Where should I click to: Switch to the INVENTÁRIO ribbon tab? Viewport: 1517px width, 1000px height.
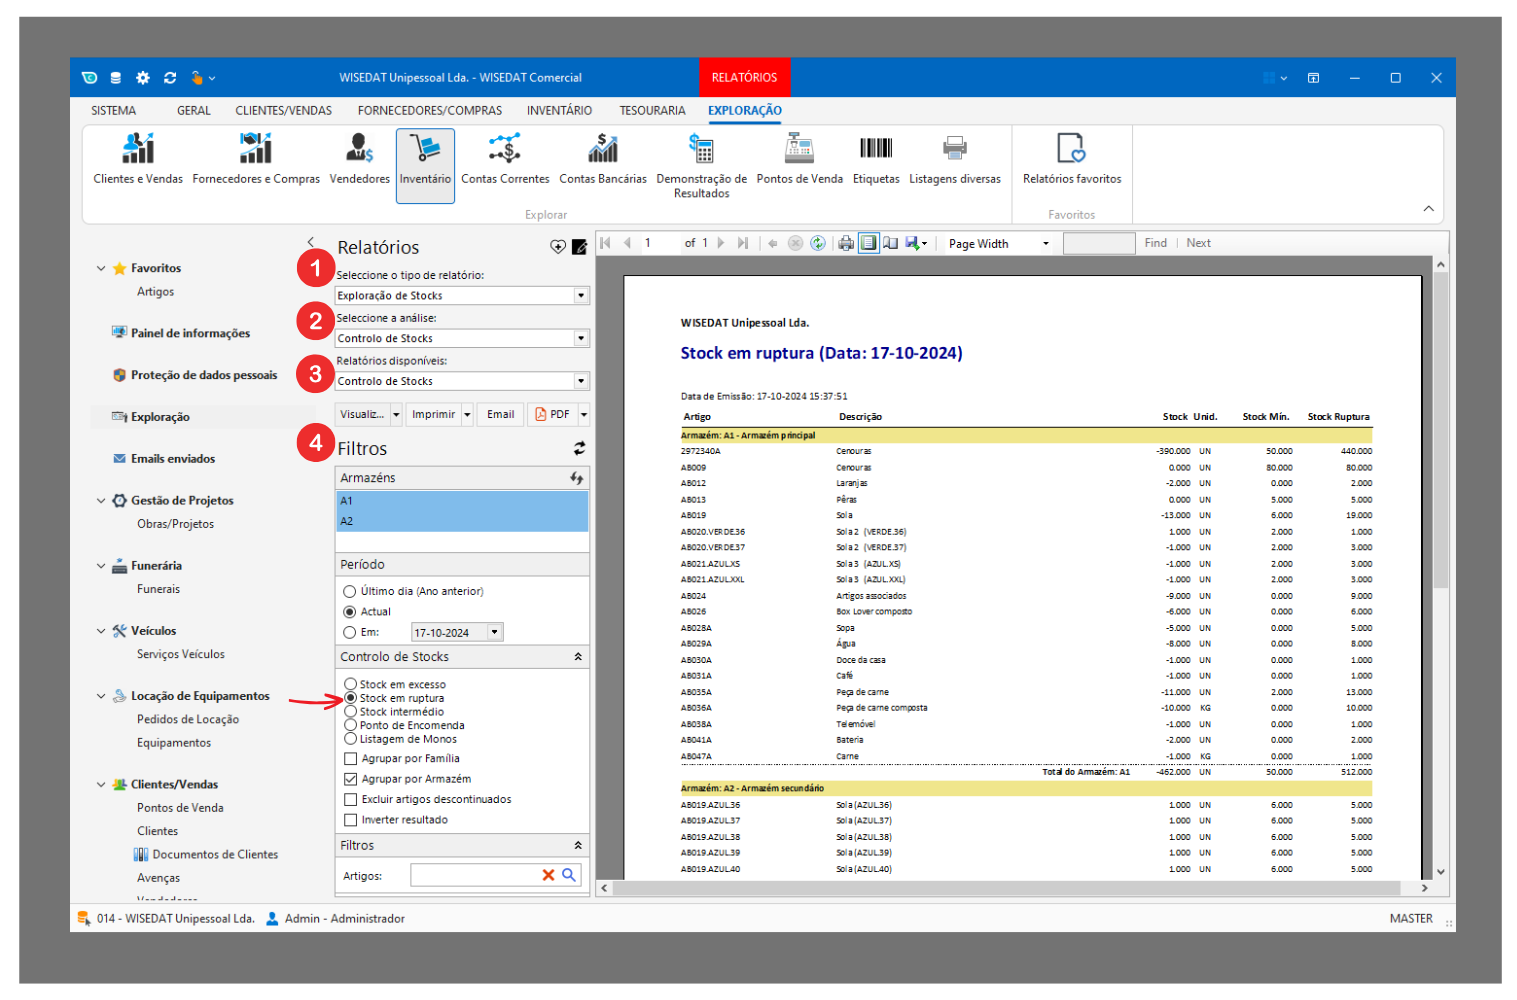point(559,111)
